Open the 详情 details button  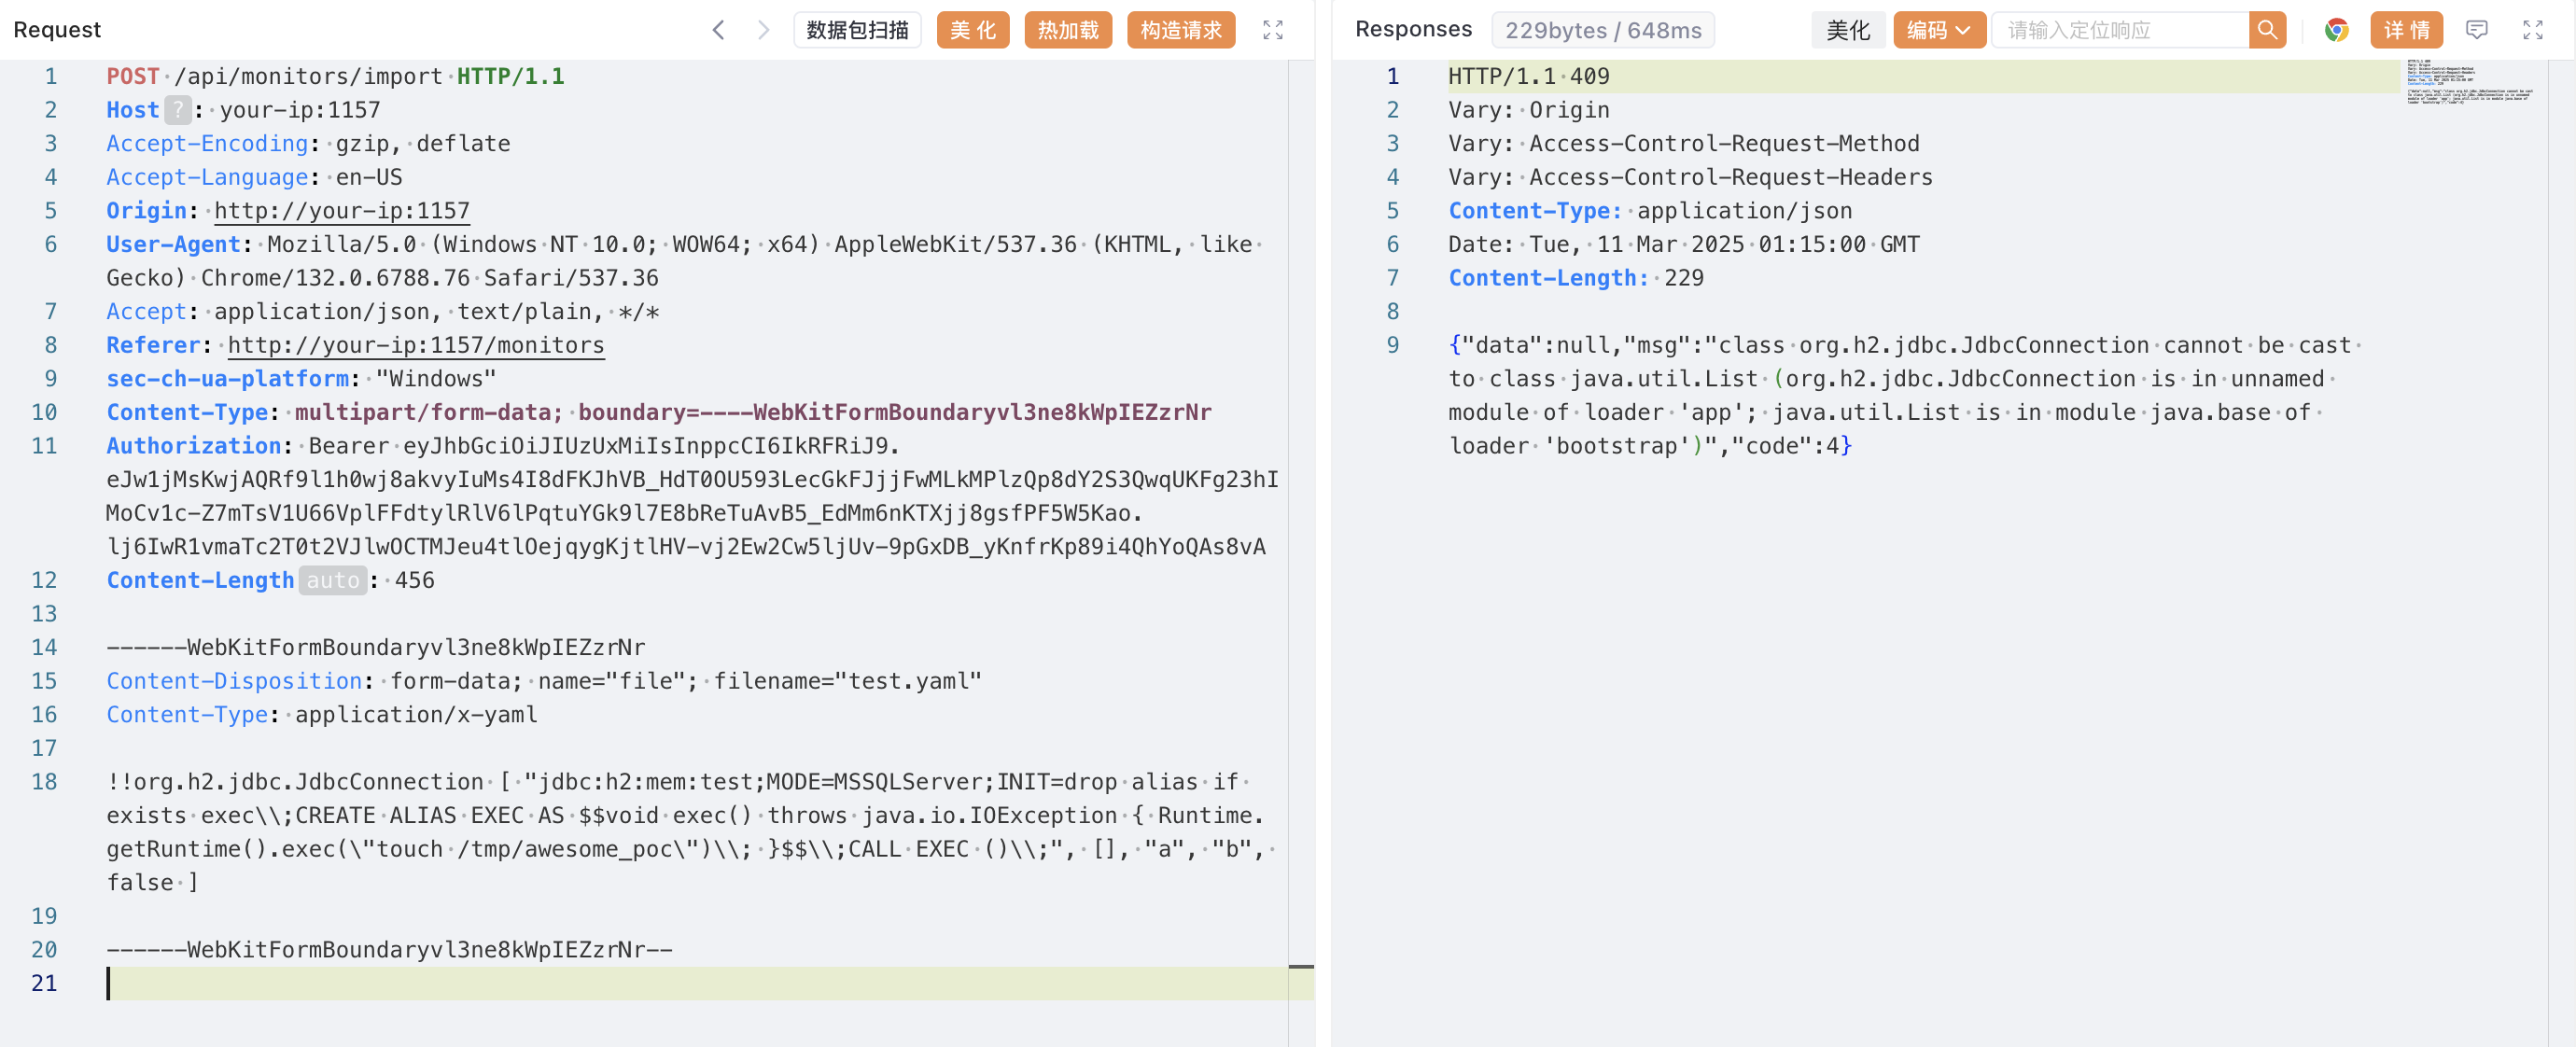point(2405,30)
